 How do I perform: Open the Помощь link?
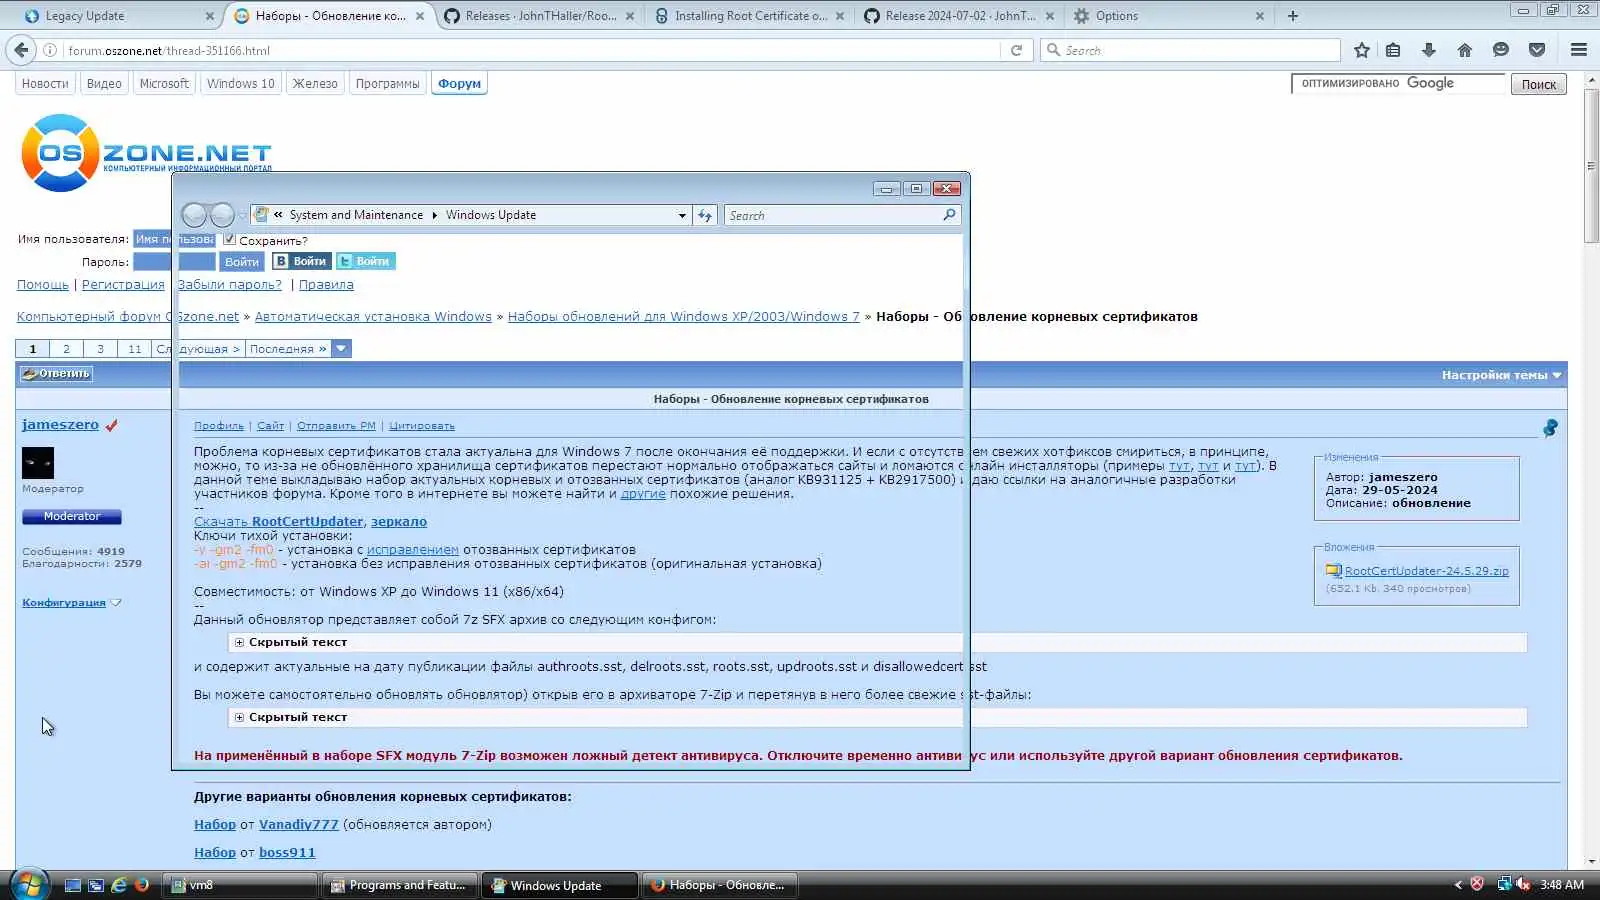(43, 285)
